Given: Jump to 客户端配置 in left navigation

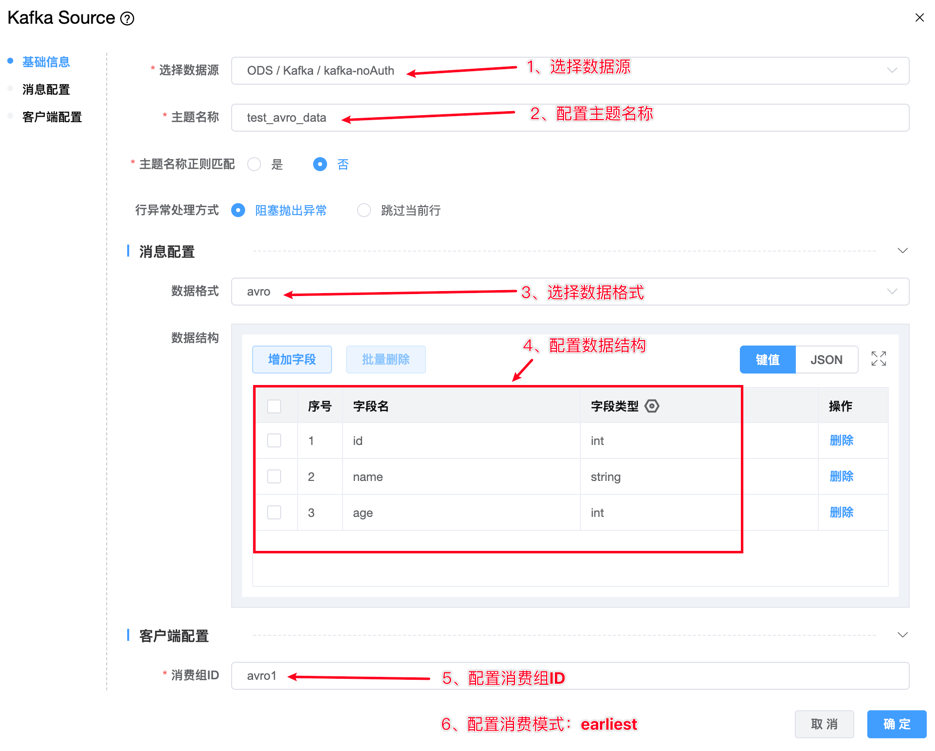Looking at the screenshot, I should tap(52, 117).
